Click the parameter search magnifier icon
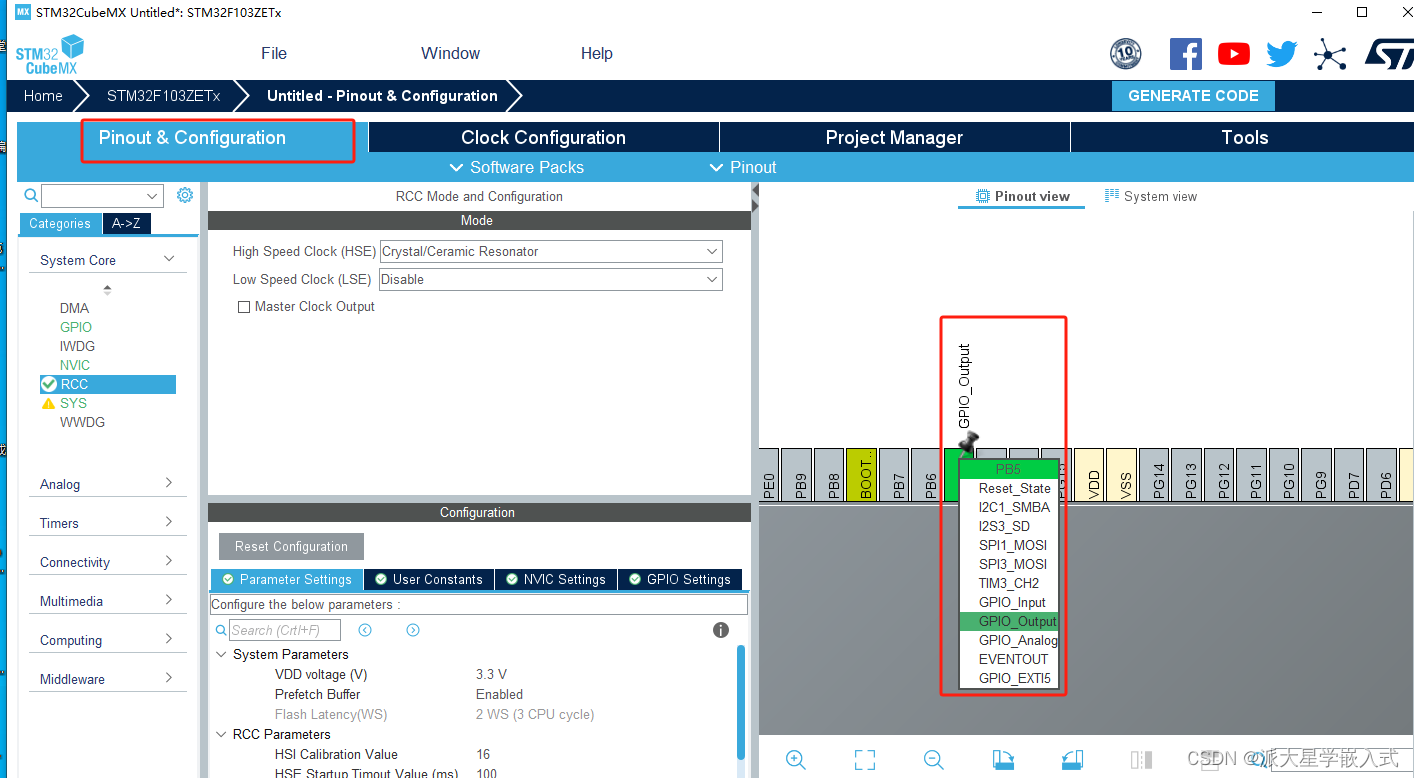1414x778 pixels. (221, 630)
